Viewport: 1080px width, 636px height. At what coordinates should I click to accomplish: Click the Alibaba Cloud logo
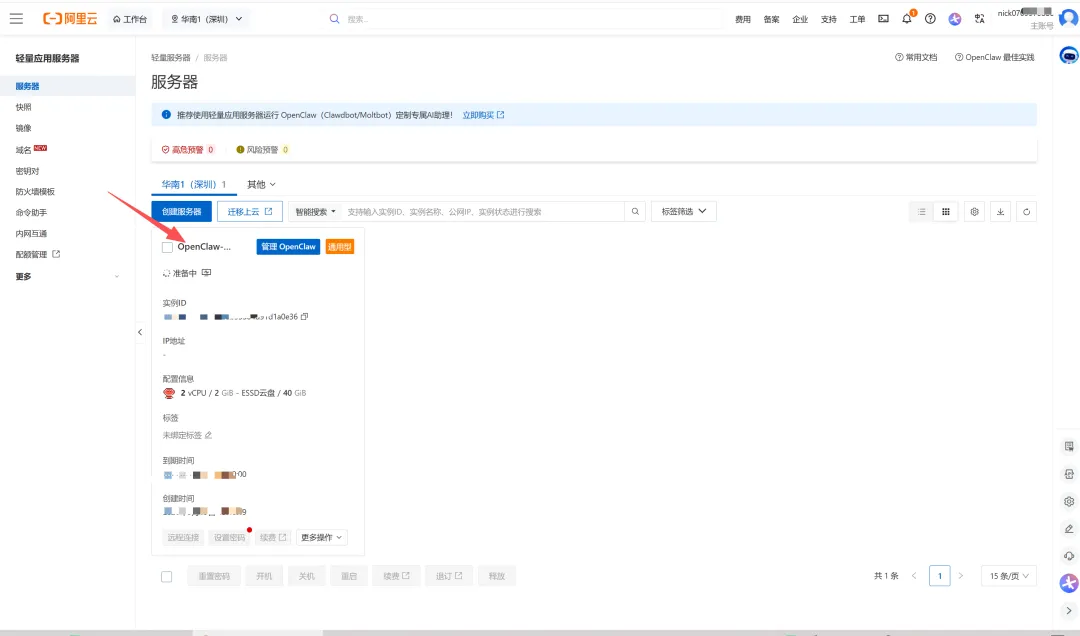point(70,19)
